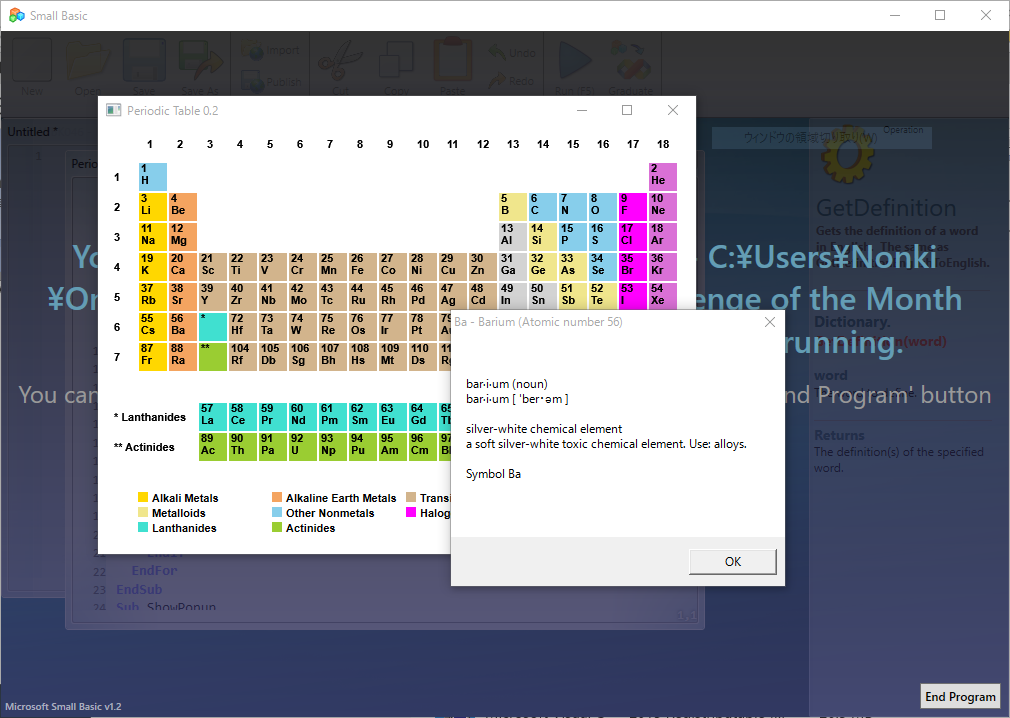Select Hydrogen in the periodic table

[152, 176]
